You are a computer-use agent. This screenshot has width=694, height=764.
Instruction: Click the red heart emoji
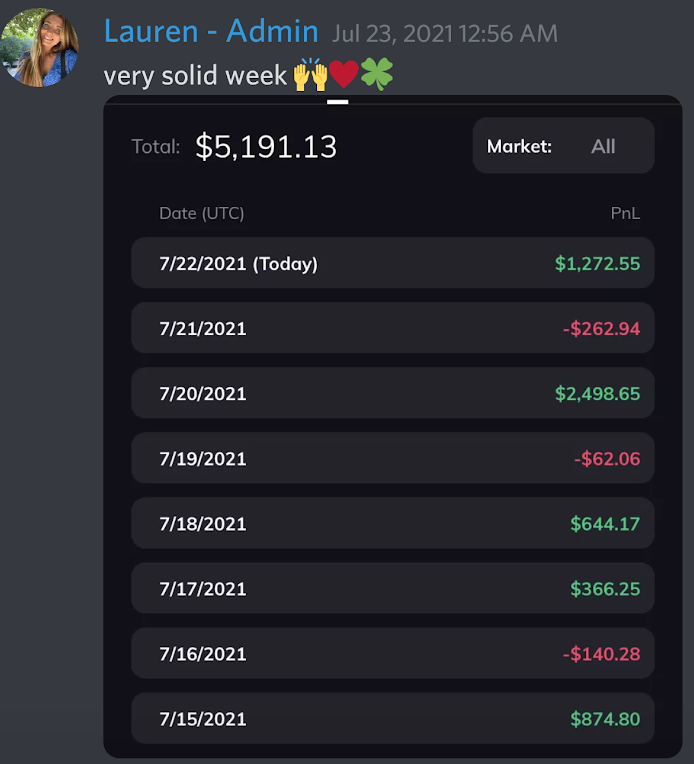click(344, 75)
